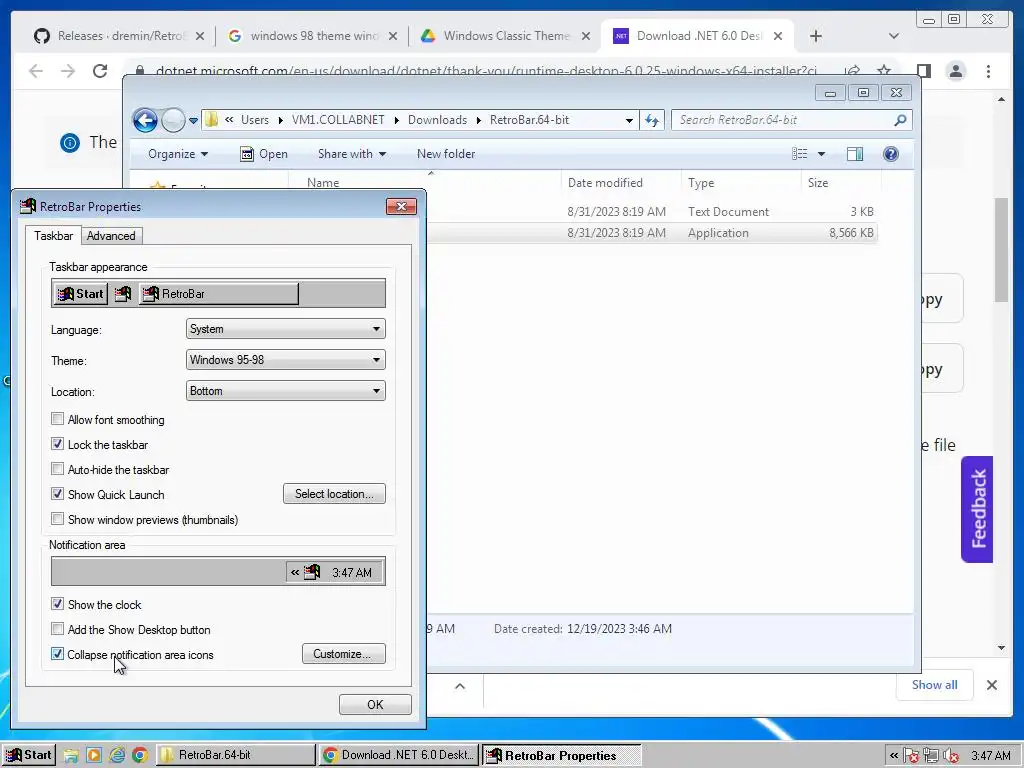Image resolution: width=1024 pixels, height=768 pixels.
Task: Open Chrome's tab search chevron
Action: pos(894,36)
